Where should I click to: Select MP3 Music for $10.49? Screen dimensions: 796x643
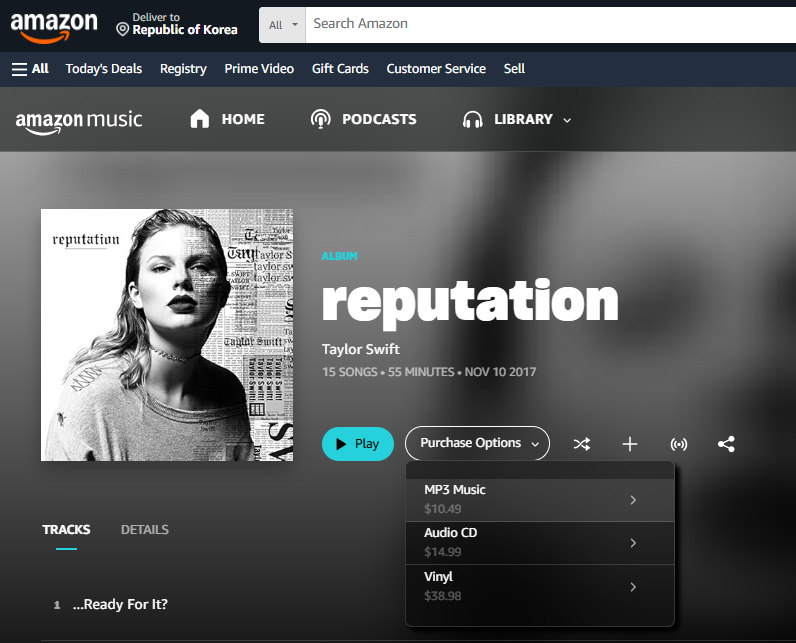[540, 500]
